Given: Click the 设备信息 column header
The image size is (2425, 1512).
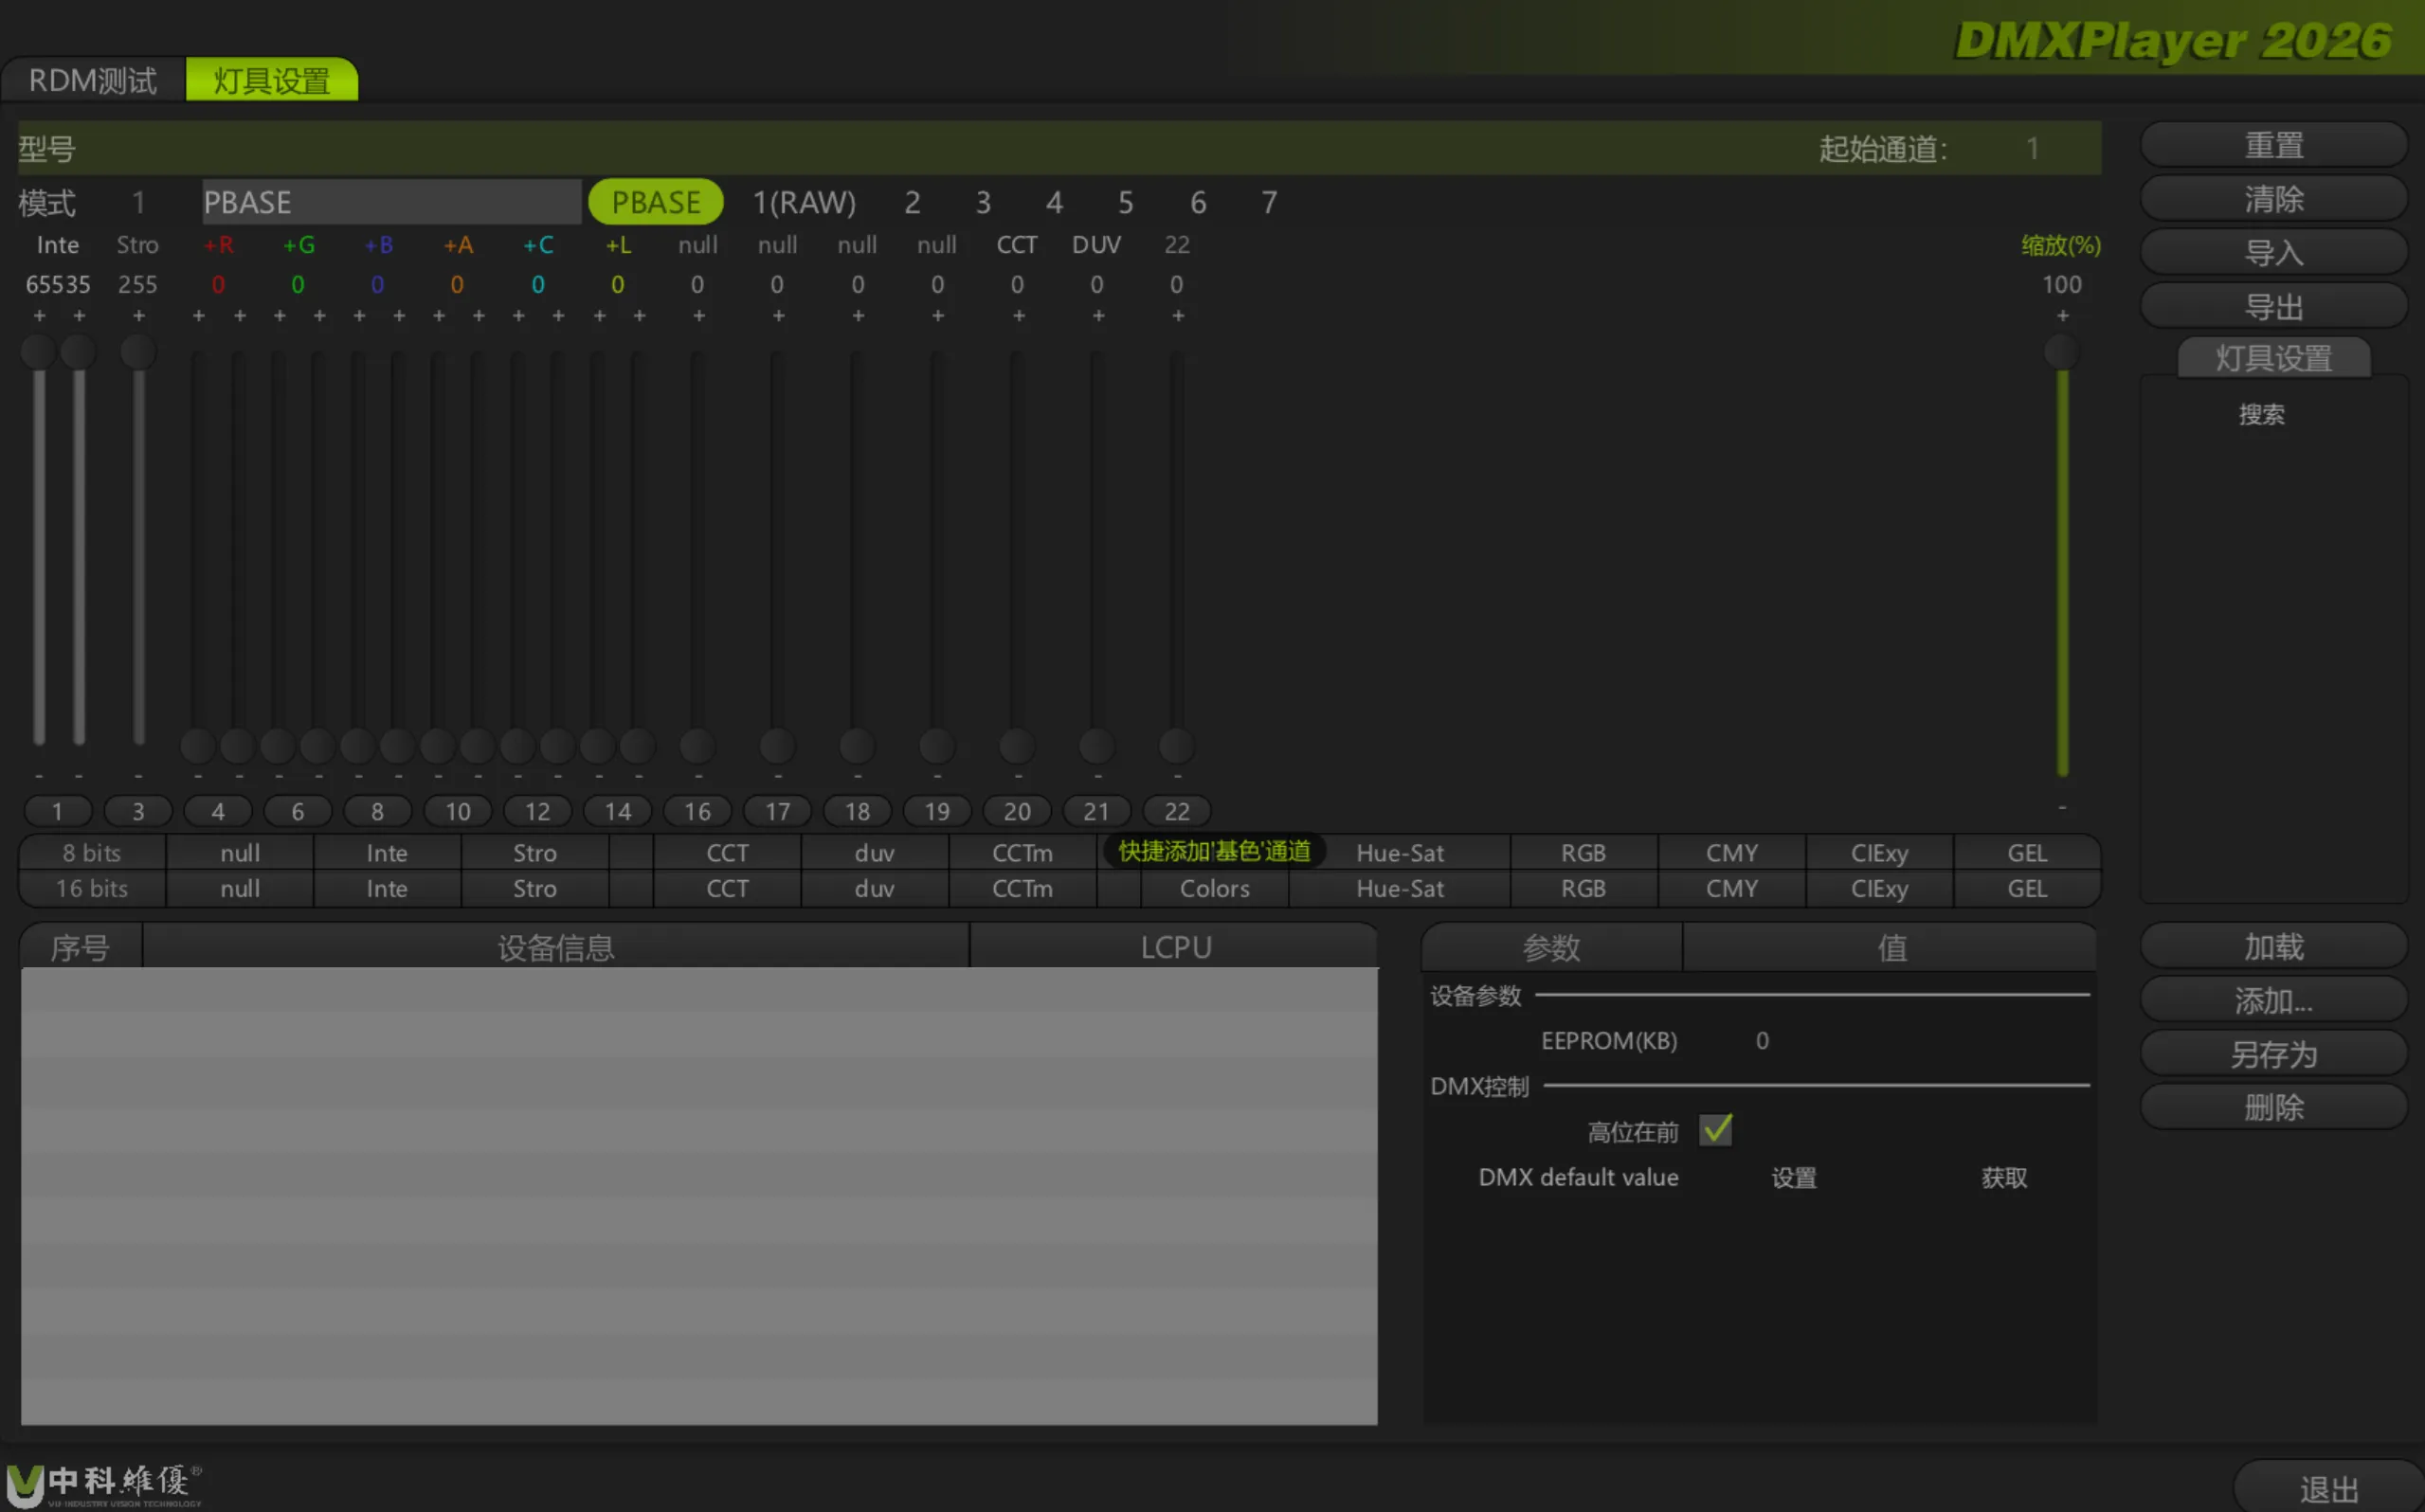Looking at the screenshot, I should pos(556,947).
